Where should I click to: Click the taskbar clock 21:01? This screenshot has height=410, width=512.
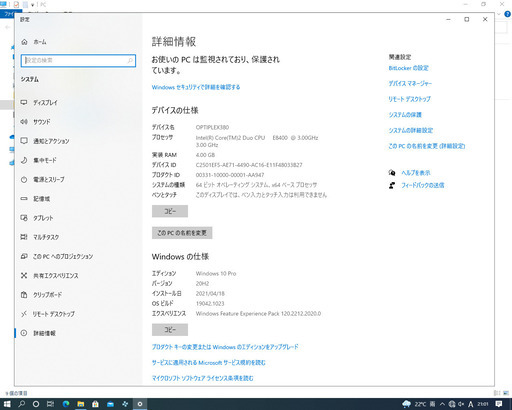click(483, 404)
